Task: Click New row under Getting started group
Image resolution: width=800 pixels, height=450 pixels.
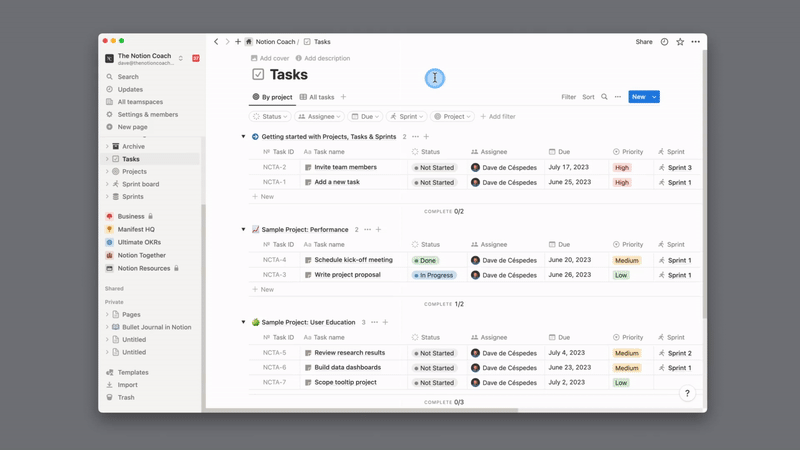Action: pyautogui.click(x=263, y=196)
